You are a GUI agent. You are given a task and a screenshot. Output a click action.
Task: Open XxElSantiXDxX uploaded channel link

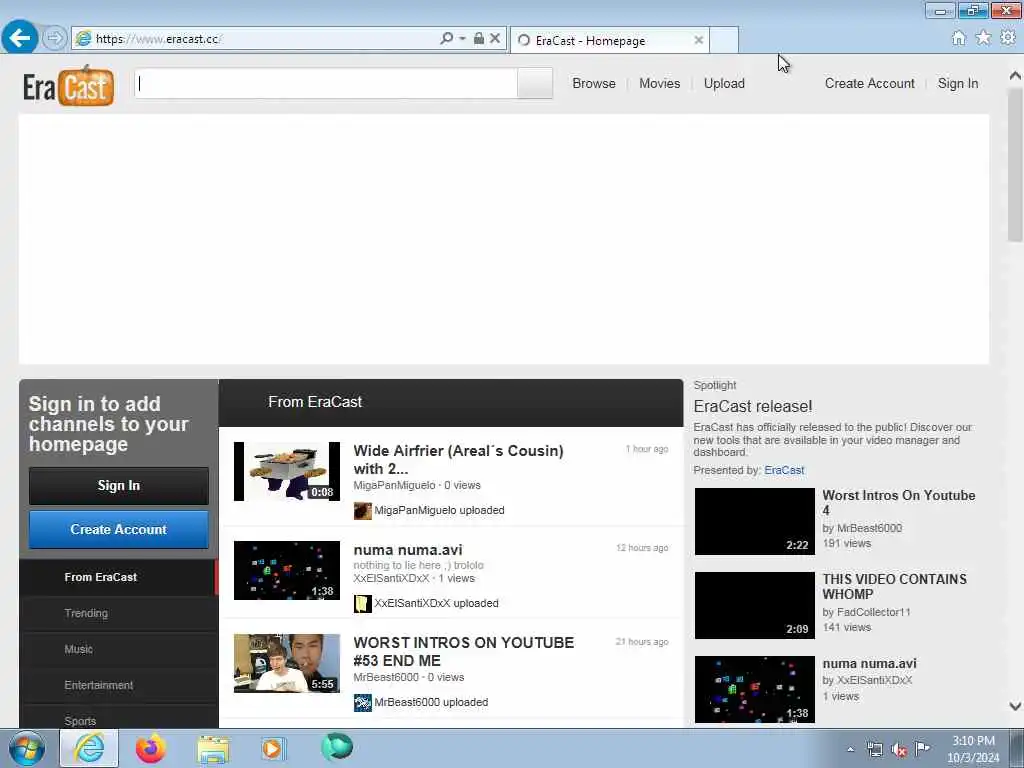pos(436,603)
